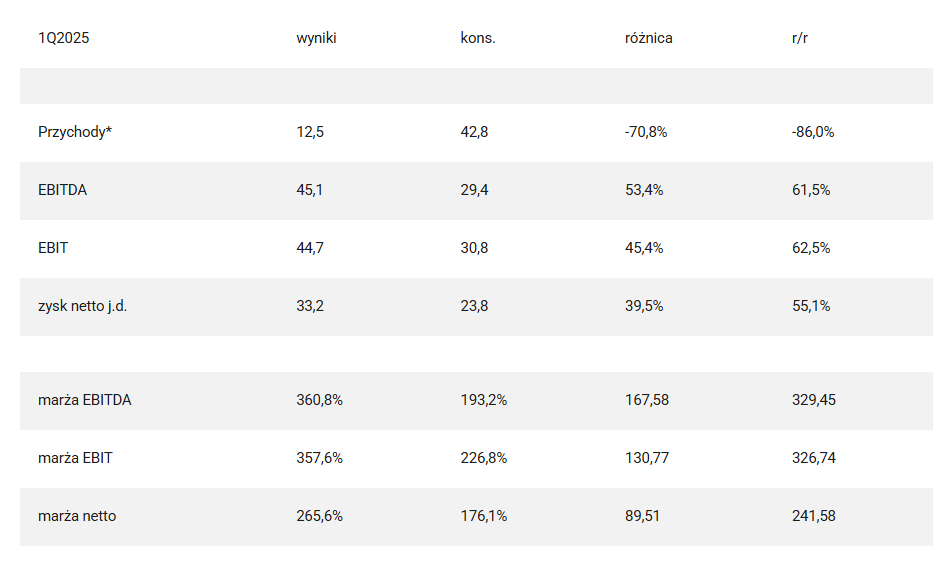This screenshot has width=942, height=571.
Task: Click the 'marża EBIT' row label
Action: coord(75,458)
